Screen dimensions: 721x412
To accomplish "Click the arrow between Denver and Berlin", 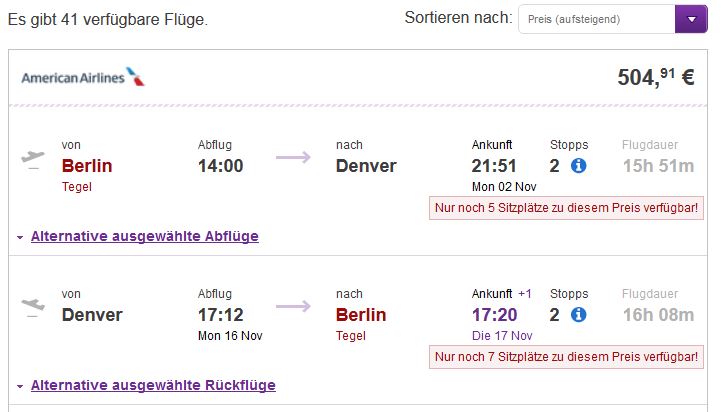I will point(293,307).
